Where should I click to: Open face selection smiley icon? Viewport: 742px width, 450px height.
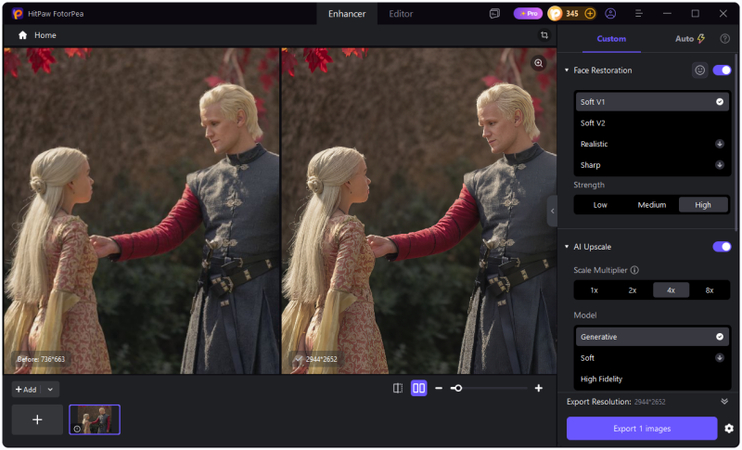coord(699,71)
